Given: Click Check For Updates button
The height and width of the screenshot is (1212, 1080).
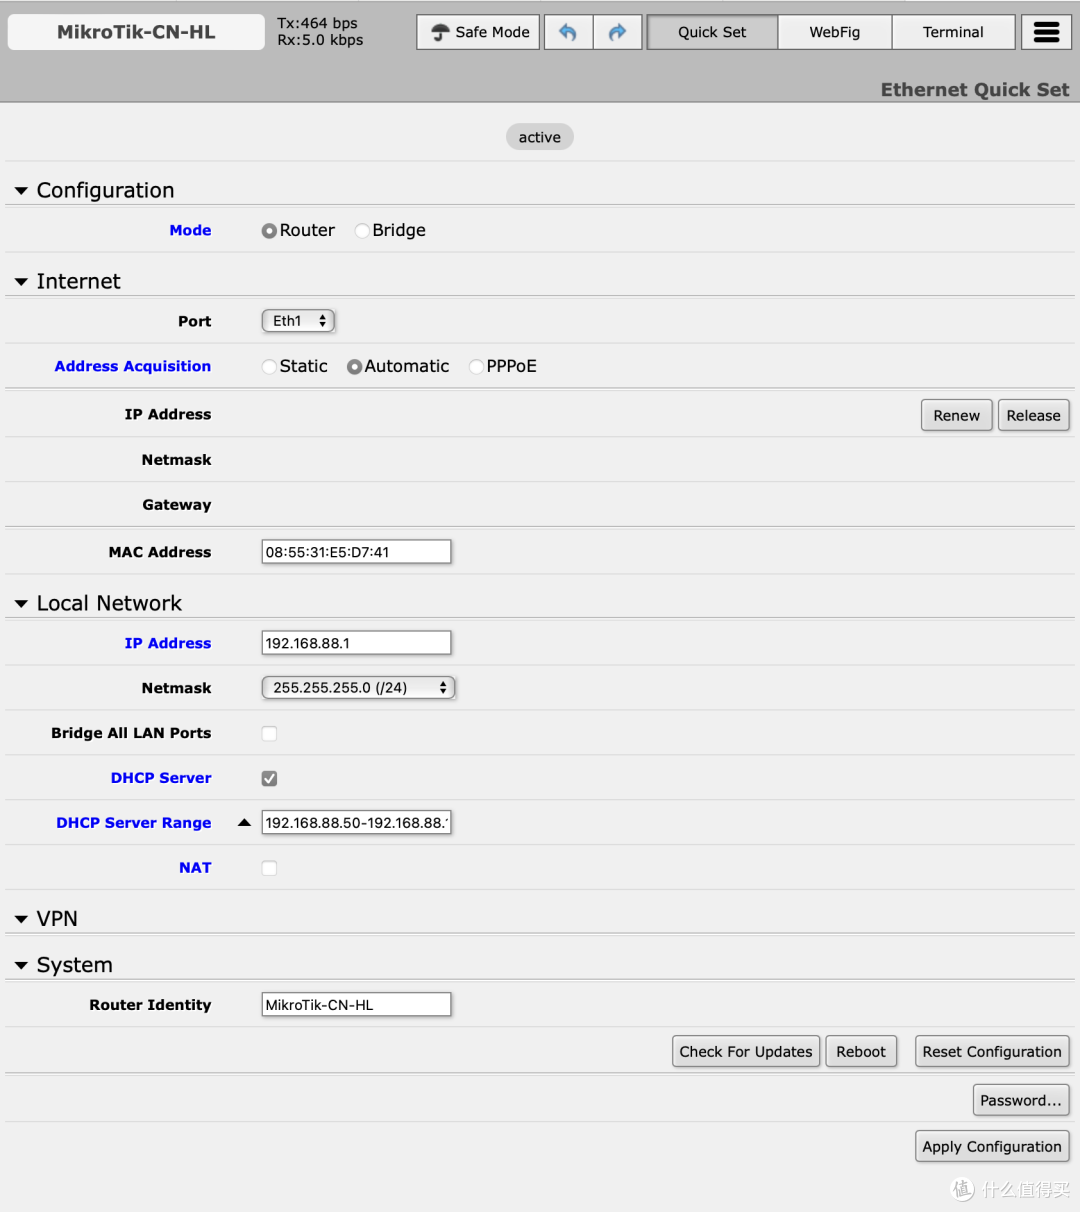Looking at the screenshot, I should click(x=746, y=1052).
